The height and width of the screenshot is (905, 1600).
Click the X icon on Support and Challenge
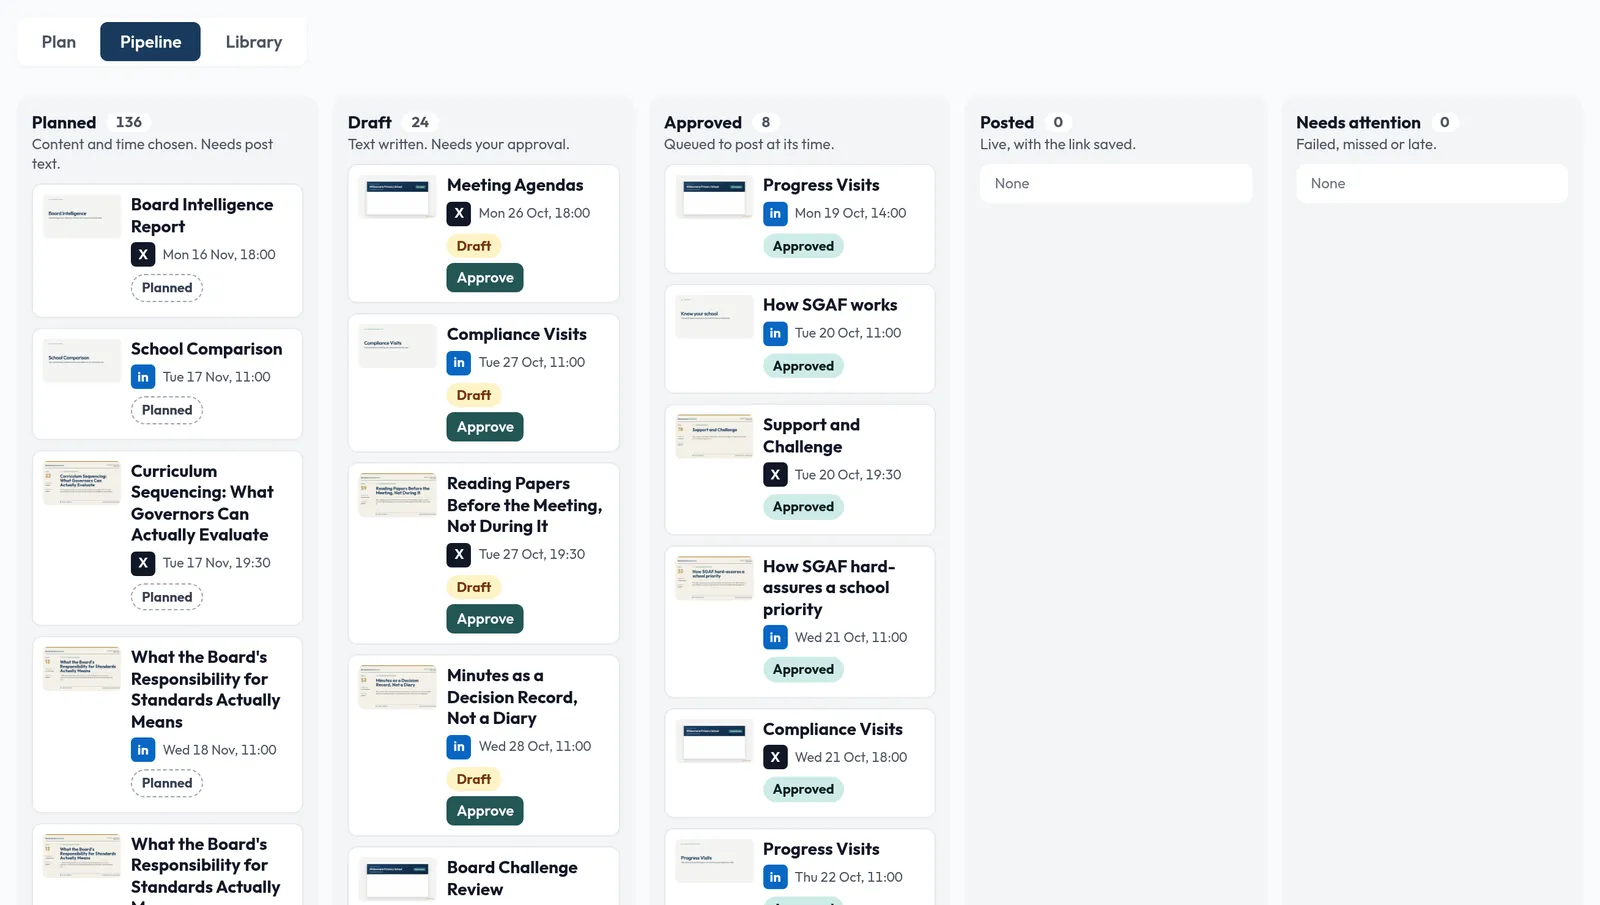(775, 475)
